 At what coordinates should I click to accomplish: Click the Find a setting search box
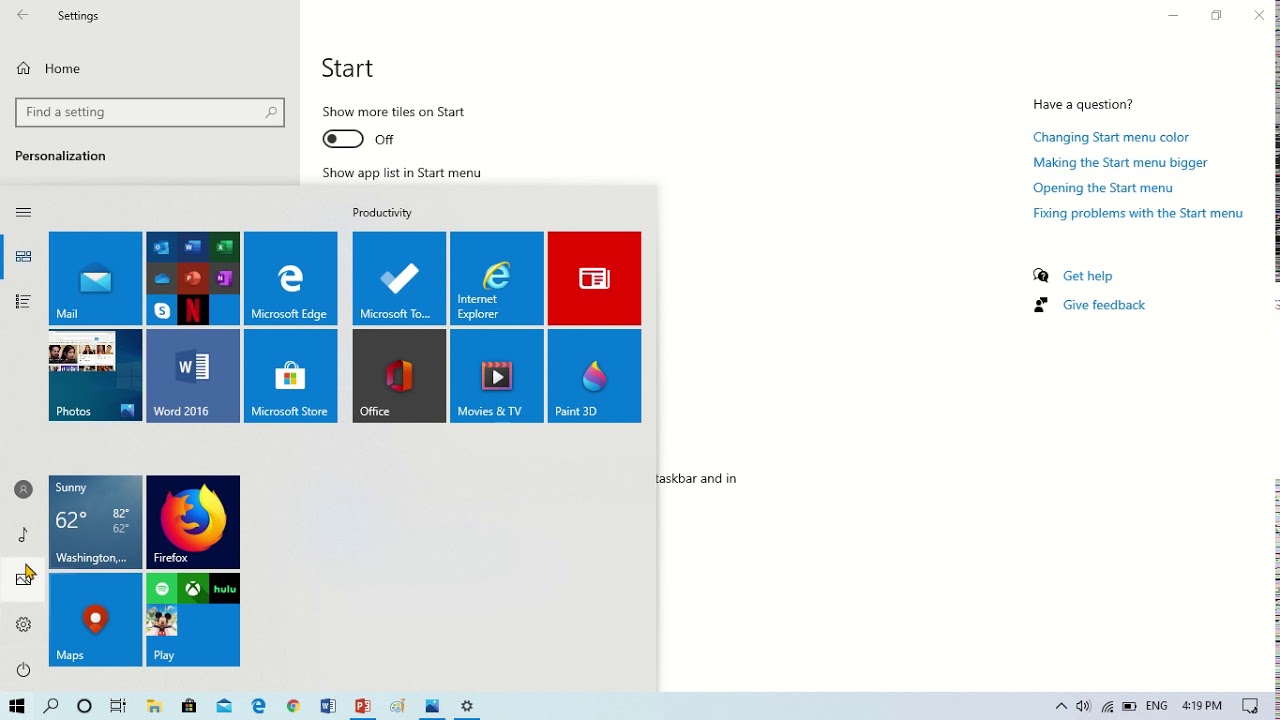150,112
